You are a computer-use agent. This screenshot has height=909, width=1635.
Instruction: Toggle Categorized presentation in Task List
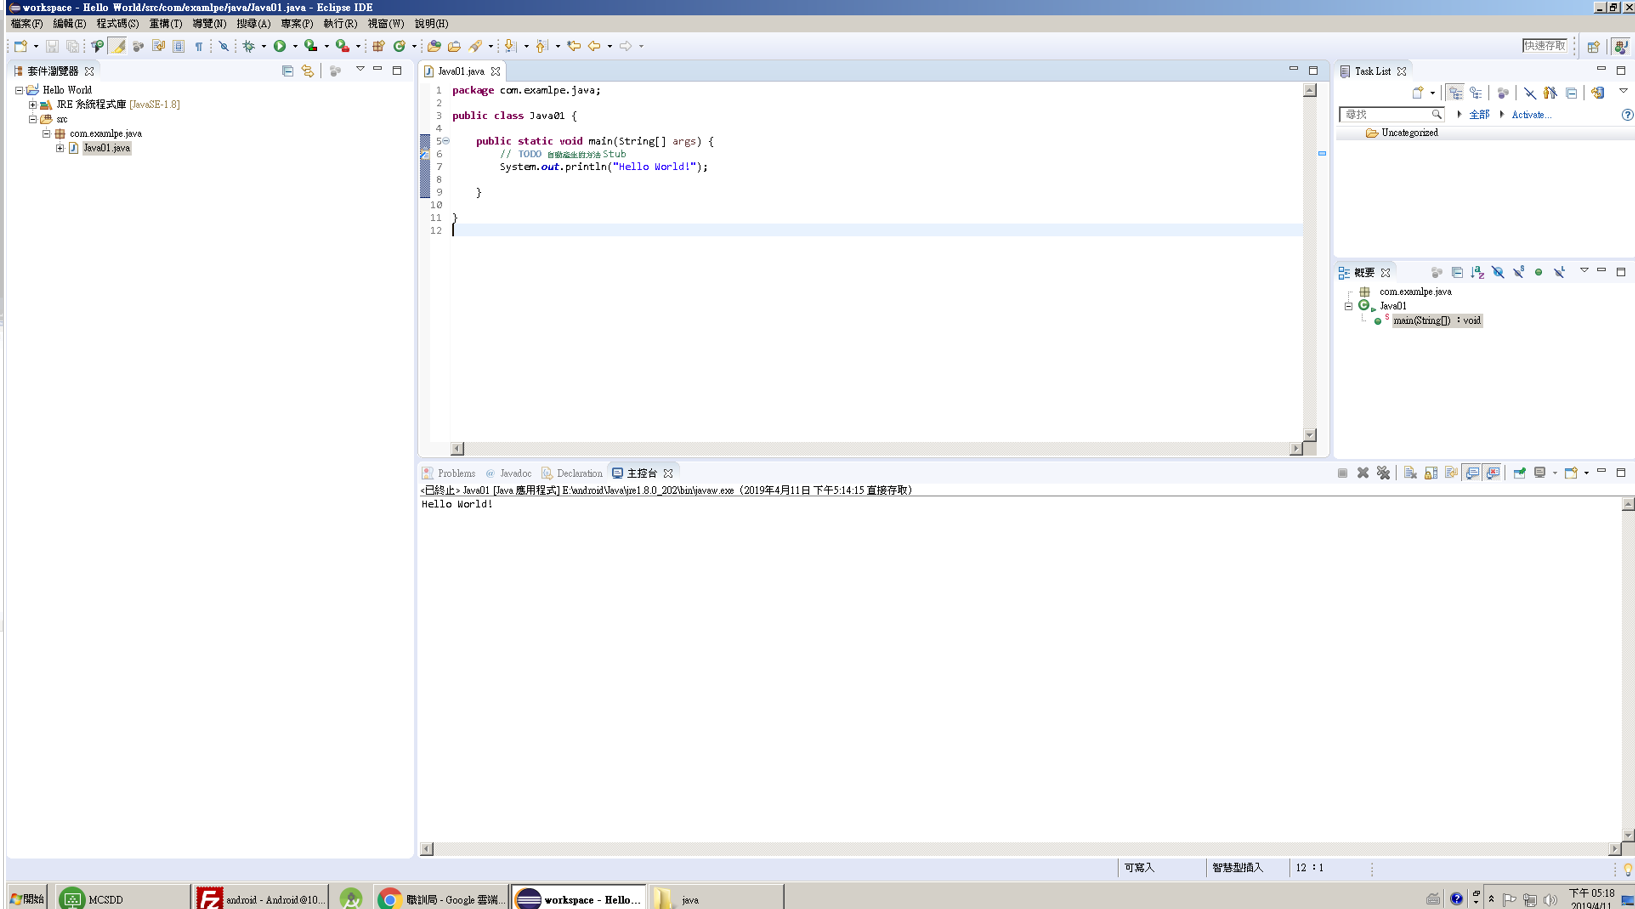coord(1455,93)
